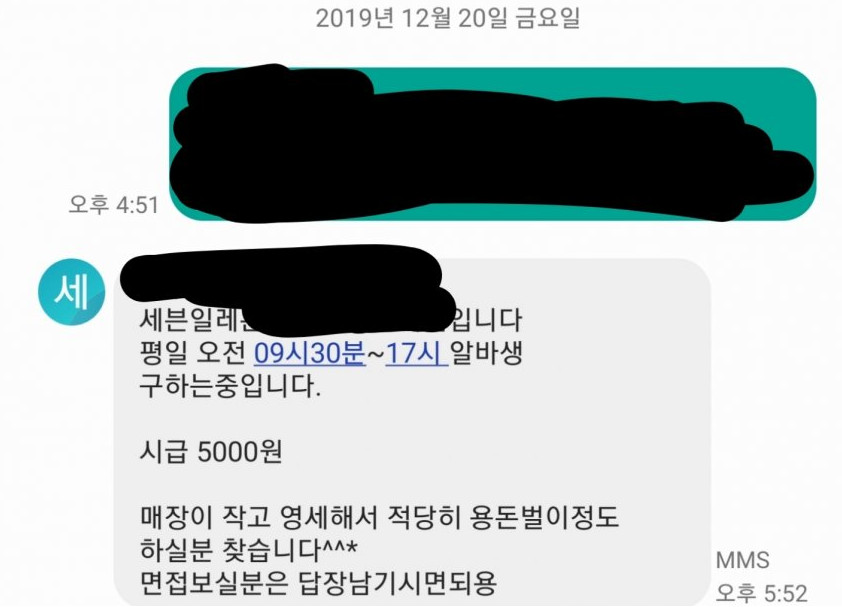Open the 17시 time link

point(416,353)
